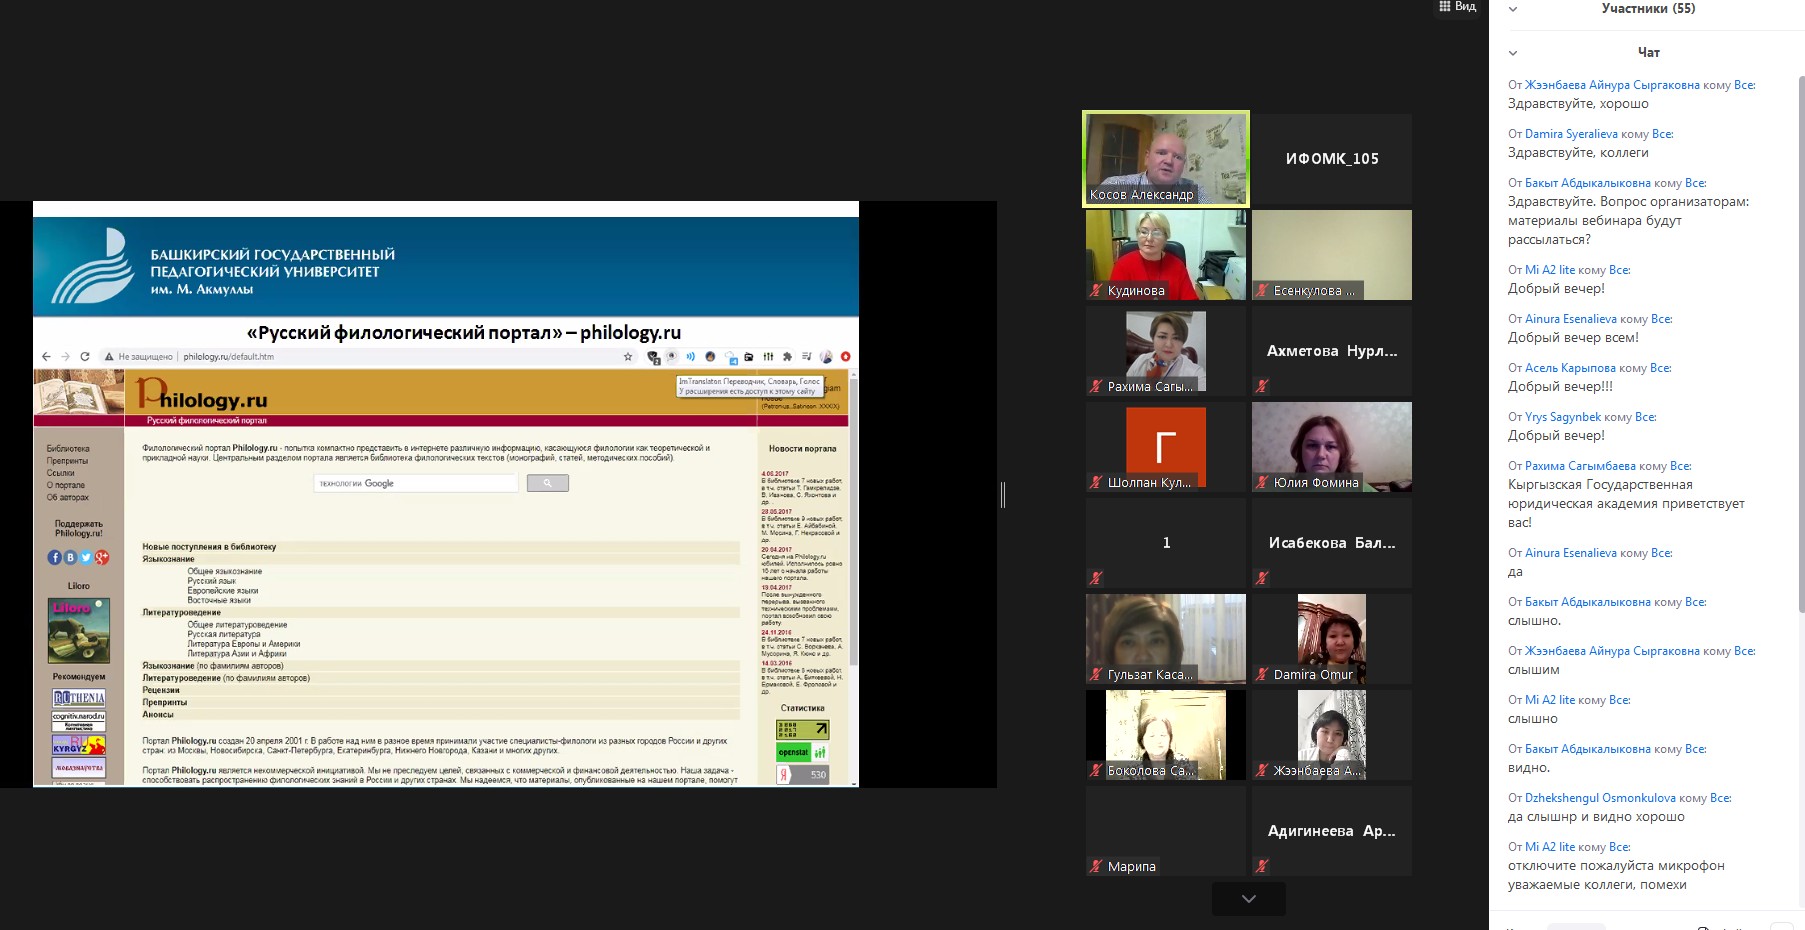This screenshot has height=930, width=1805.
Task: Open the Вид view layout button
Action: click(x=1457, y=7)
